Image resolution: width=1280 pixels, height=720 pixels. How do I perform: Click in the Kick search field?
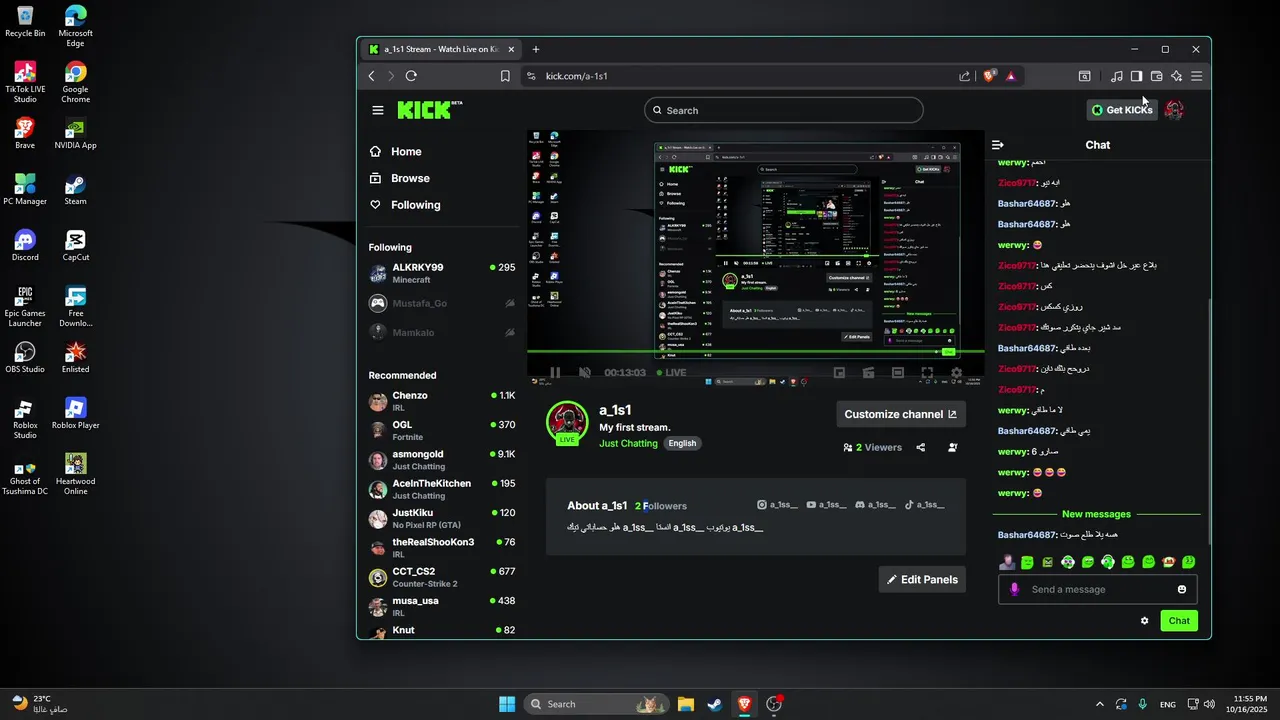784,110
